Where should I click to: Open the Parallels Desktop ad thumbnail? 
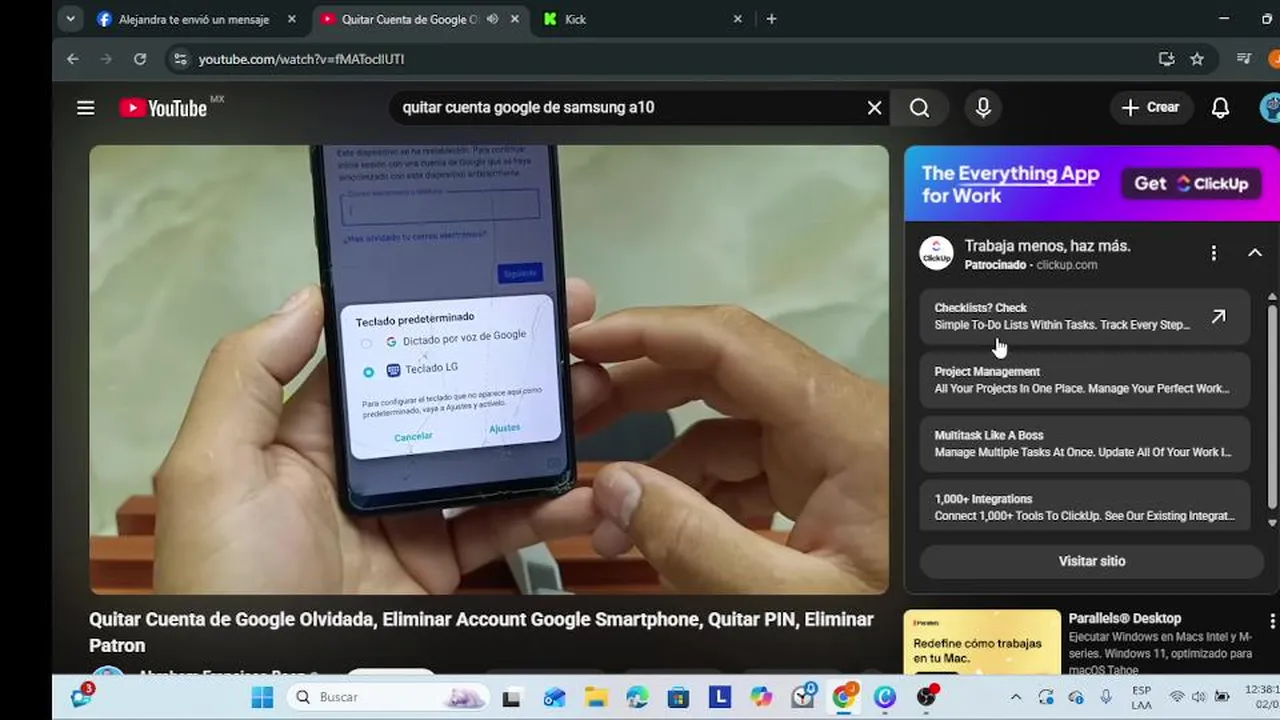(982, 642)
